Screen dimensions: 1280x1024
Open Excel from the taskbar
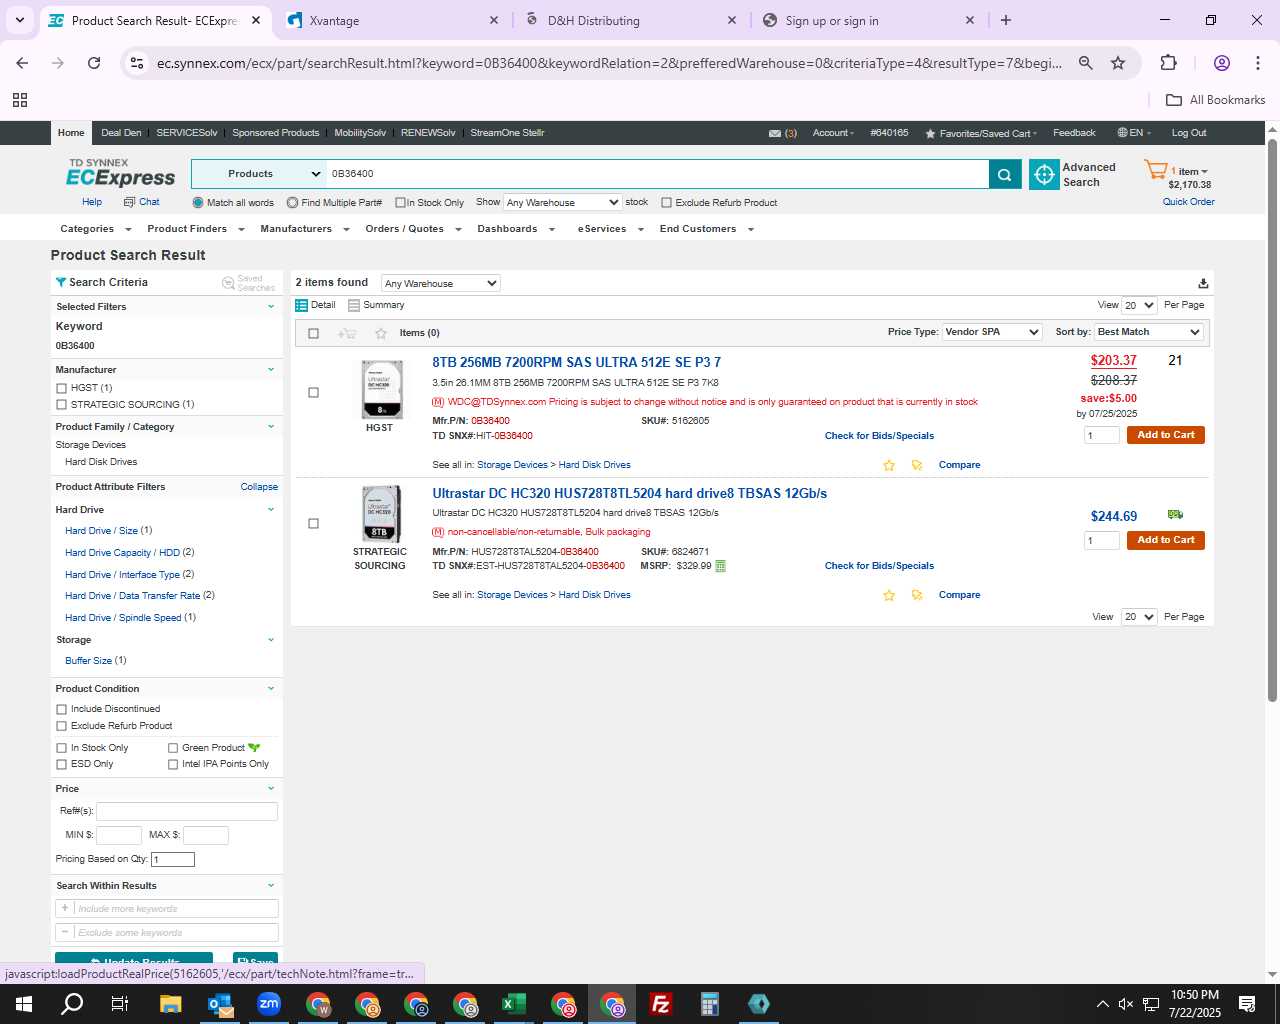click(513, 1004)
